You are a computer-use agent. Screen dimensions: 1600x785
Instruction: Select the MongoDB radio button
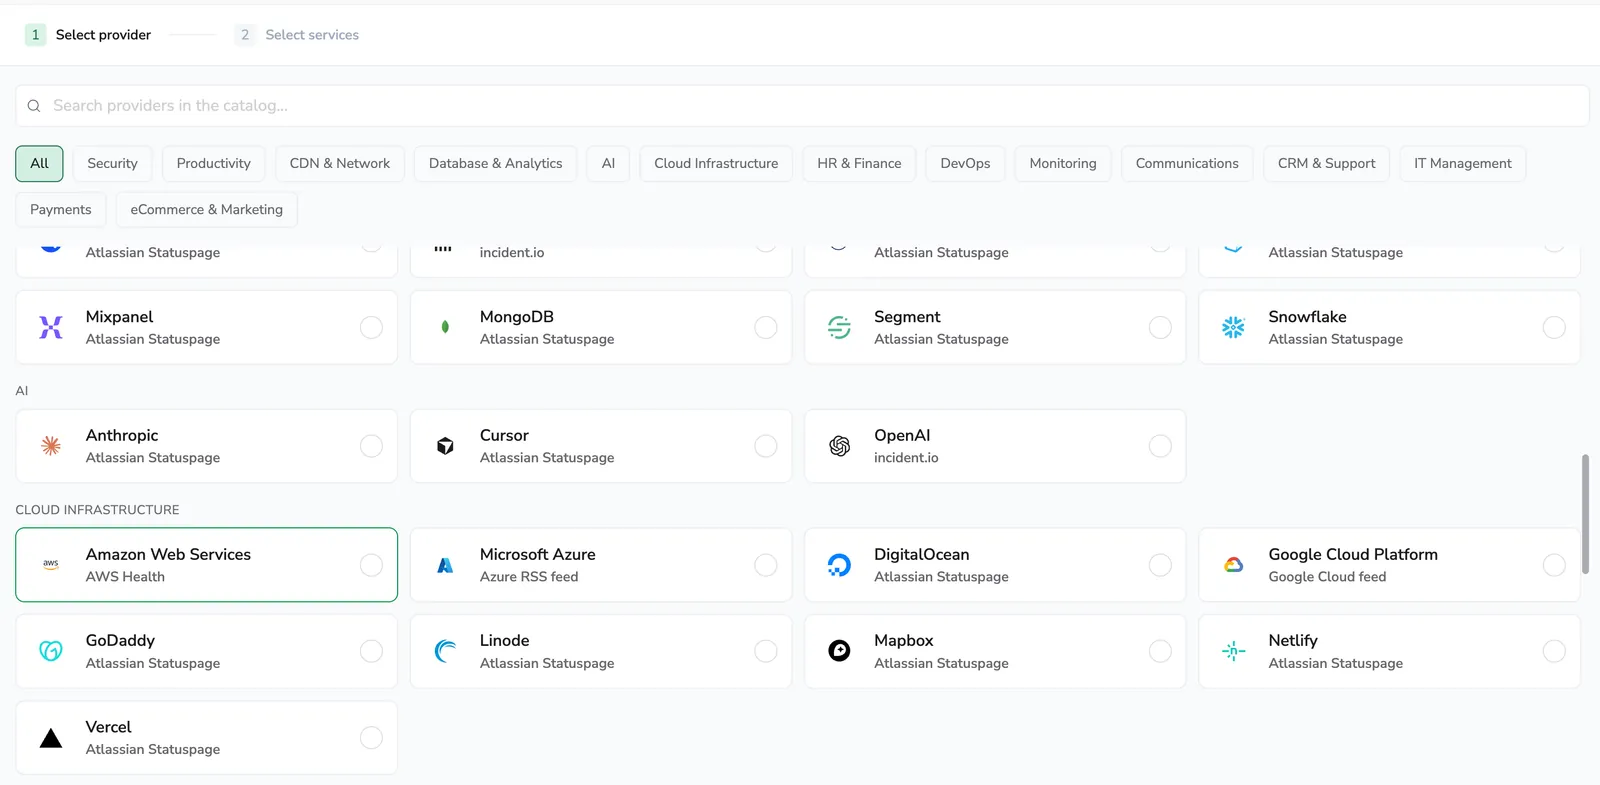point(766,327)
